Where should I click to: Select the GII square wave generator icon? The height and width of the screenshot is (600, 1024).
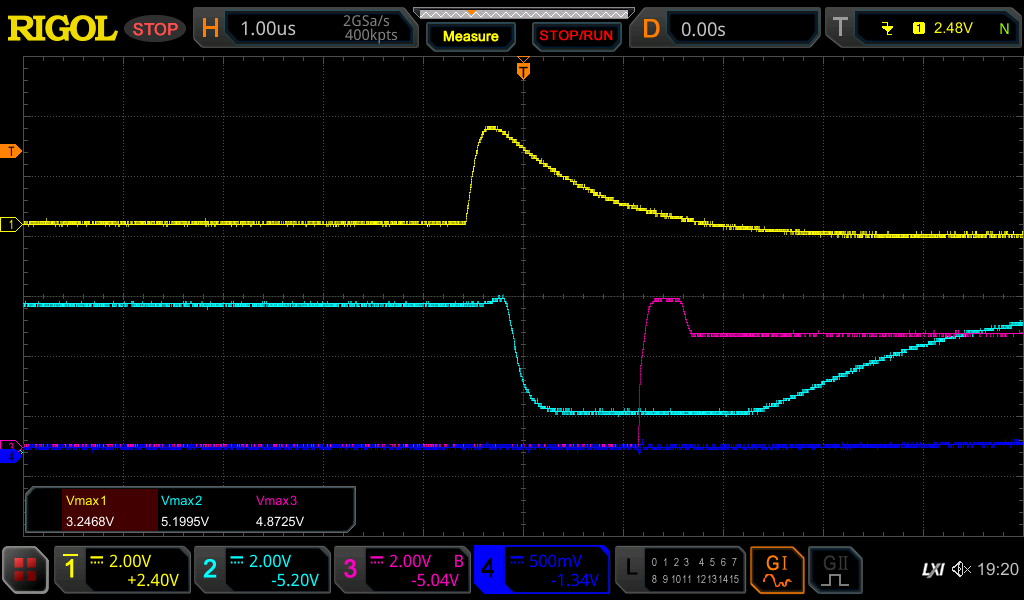(835, 570)
